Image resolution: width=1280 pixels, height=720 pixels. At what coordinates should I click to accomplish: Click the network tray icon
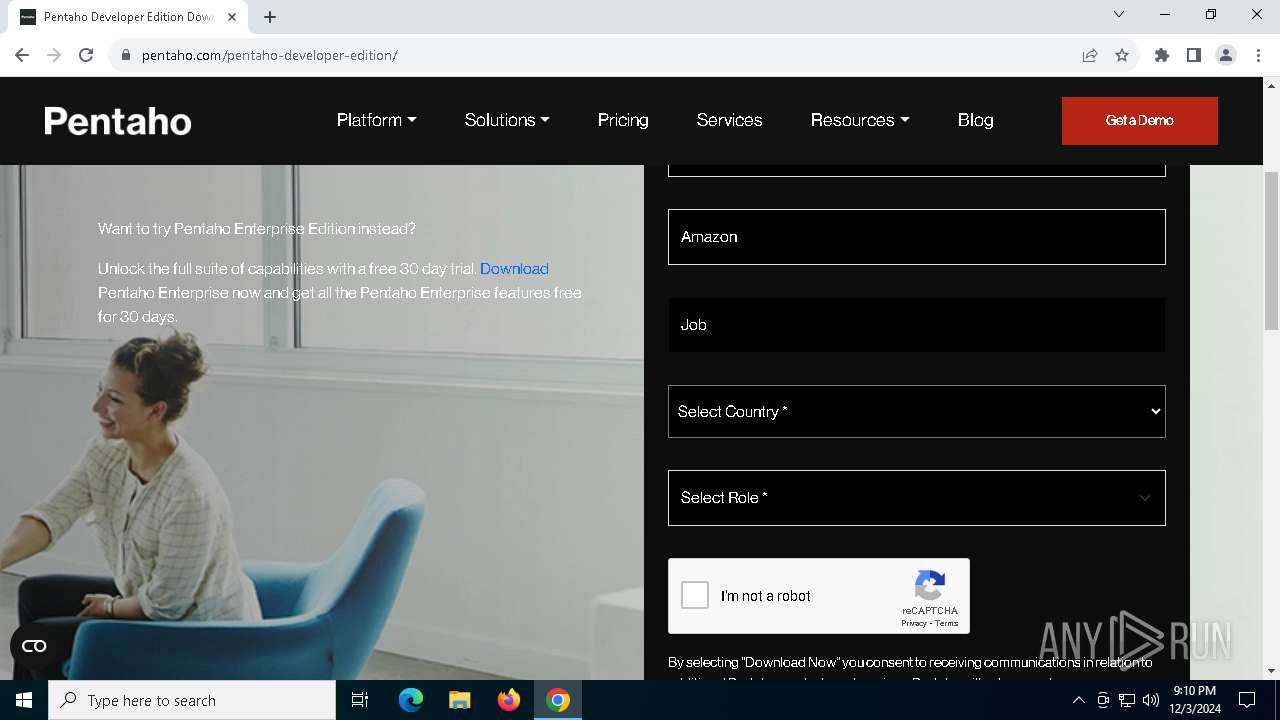(1127, 700)
